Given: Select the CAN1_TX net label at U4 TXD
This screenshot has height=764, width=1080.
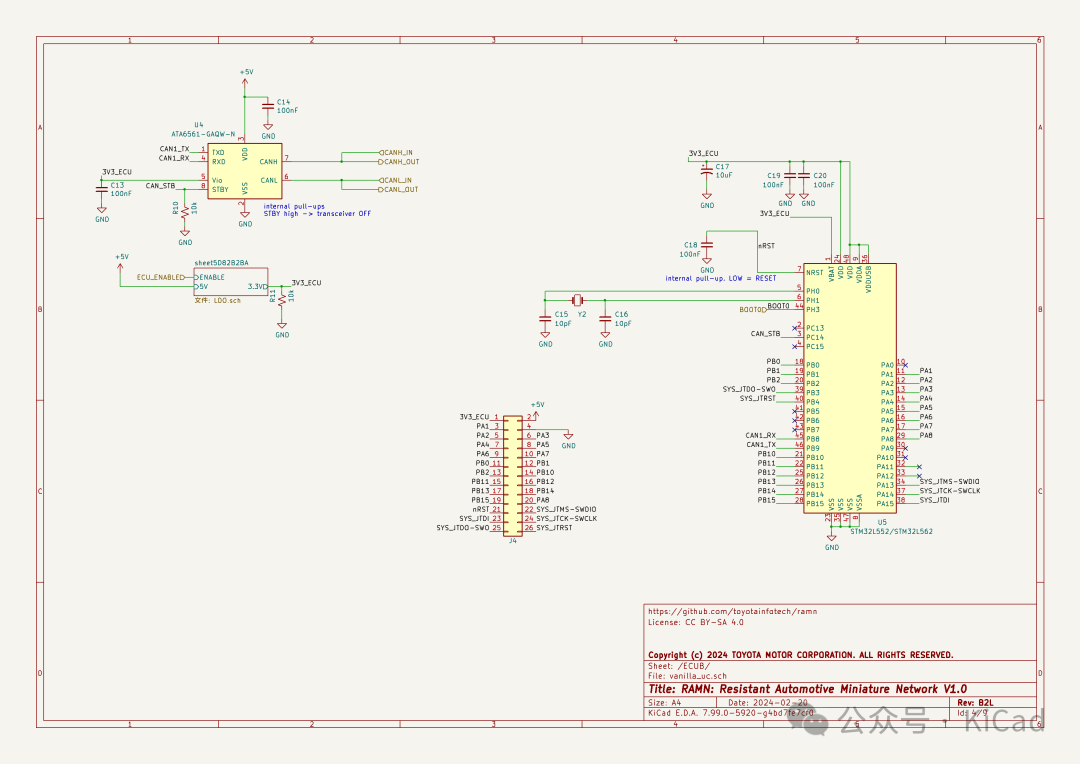Looking at the screenshot, I should click(174, 149).
